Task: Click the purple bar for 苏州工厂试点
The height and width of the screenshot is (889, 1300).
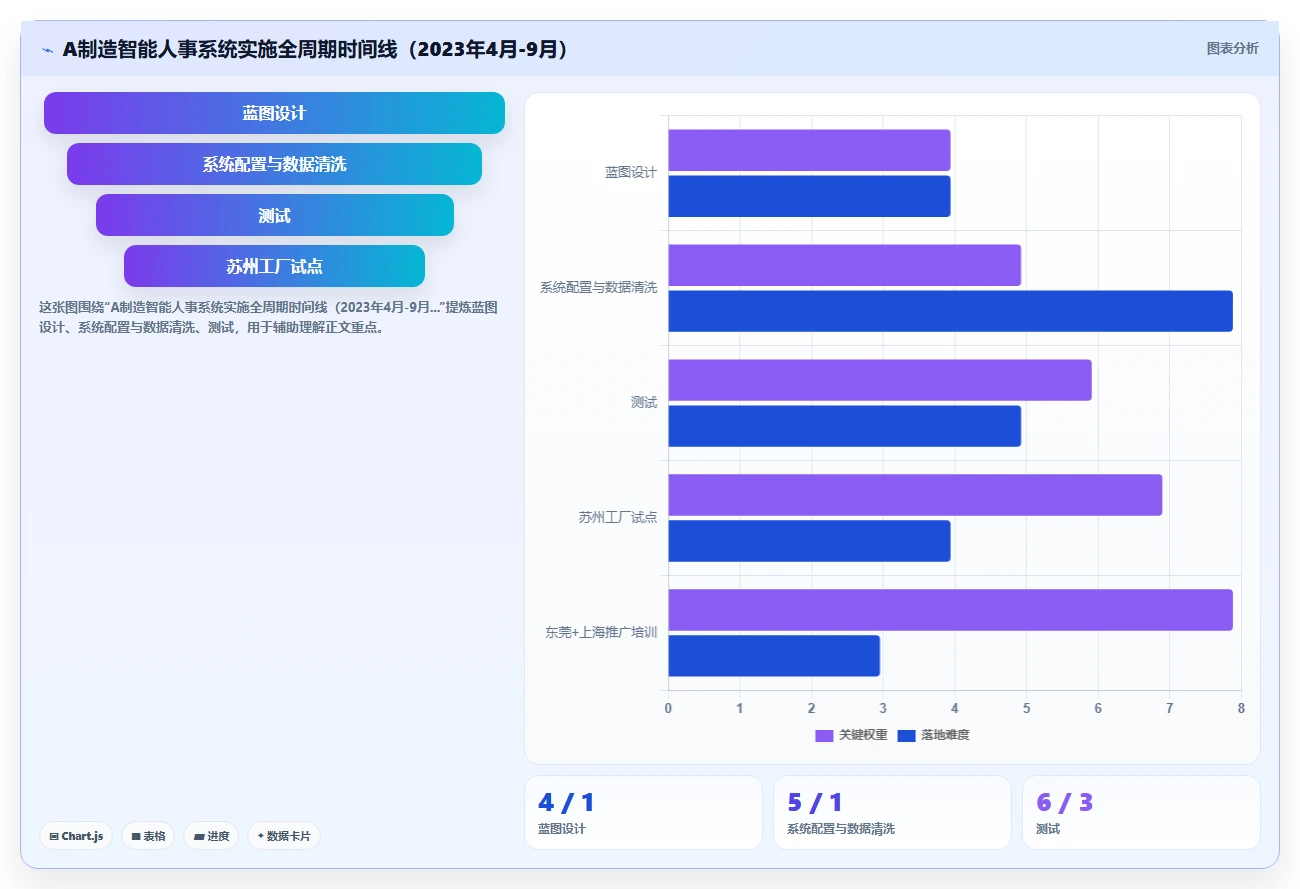Action: tap(915, 495)
